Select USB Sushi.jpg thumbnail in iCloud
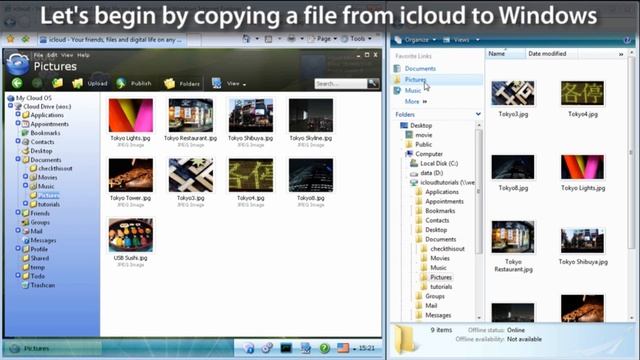The height and width of the screenshot is (360, 640). tap(131, 235)
